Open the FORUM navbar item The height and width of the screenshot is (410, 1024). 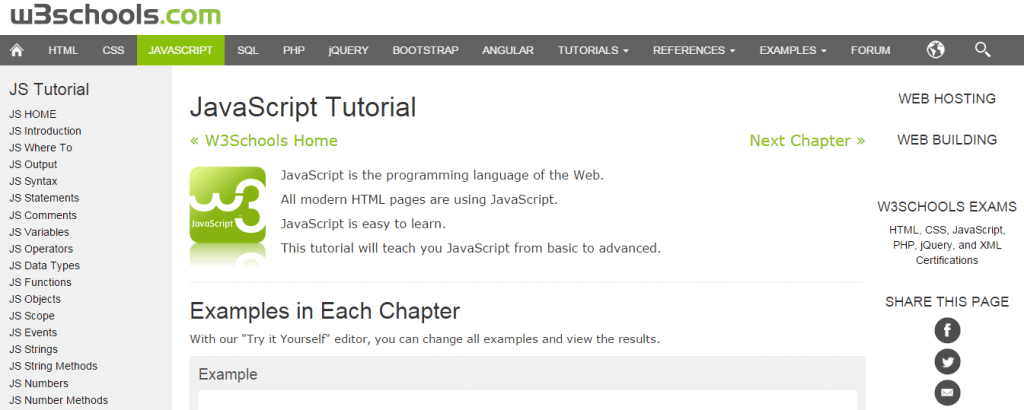point(871,50)
